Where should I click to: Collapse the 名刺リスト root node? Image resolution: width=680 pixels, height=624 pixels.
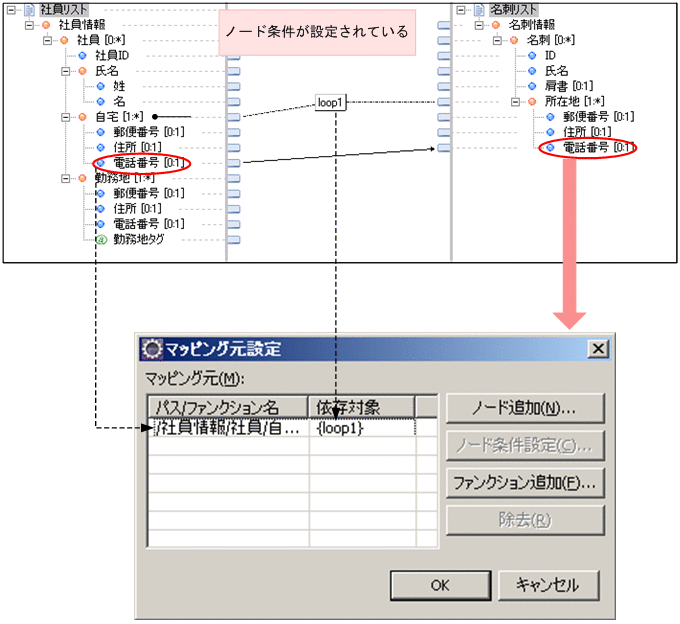461,9
